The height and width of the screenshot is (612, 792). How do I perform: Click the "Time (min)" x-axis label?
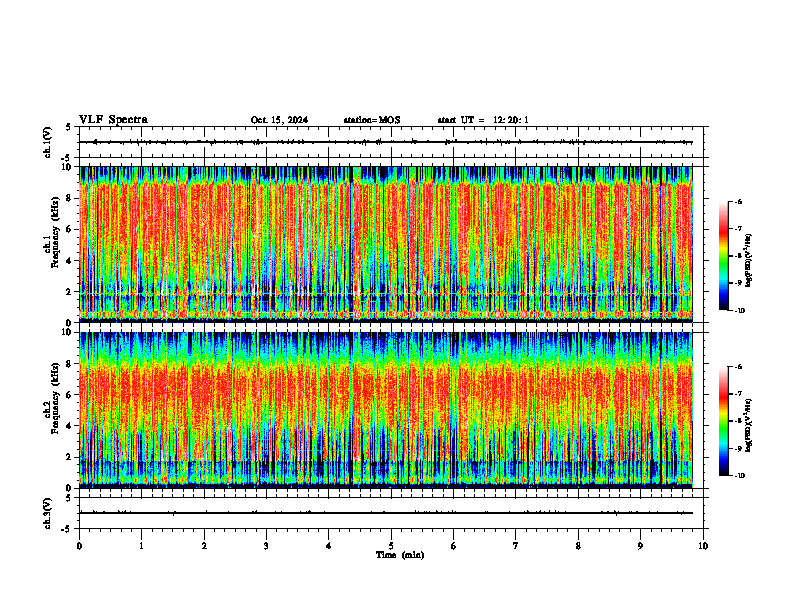coord(400,555)
